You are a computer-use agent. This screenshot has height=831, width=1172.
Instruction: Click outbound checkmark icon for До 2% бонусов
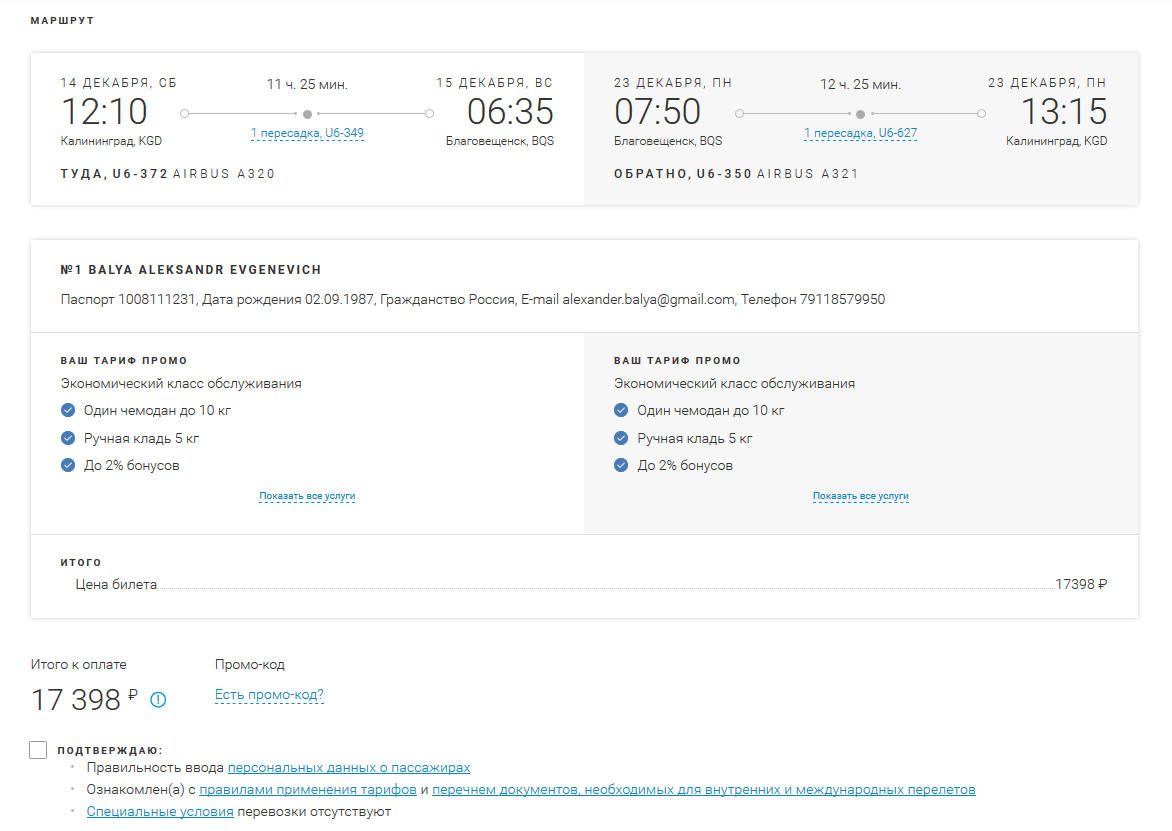pos(68,465)
